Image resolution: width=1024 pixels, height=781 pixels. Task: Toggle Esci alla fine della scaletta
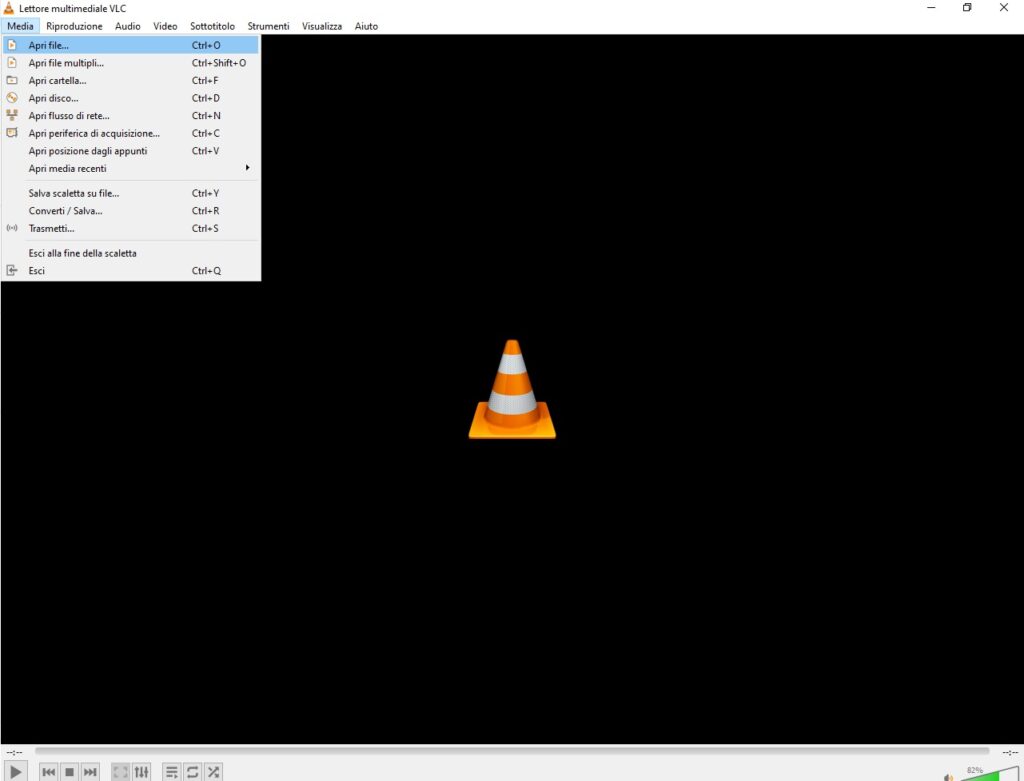131,253
